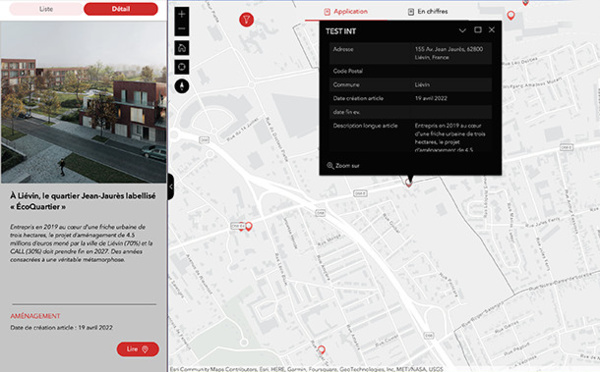Open the red filter button

point(246,19)
